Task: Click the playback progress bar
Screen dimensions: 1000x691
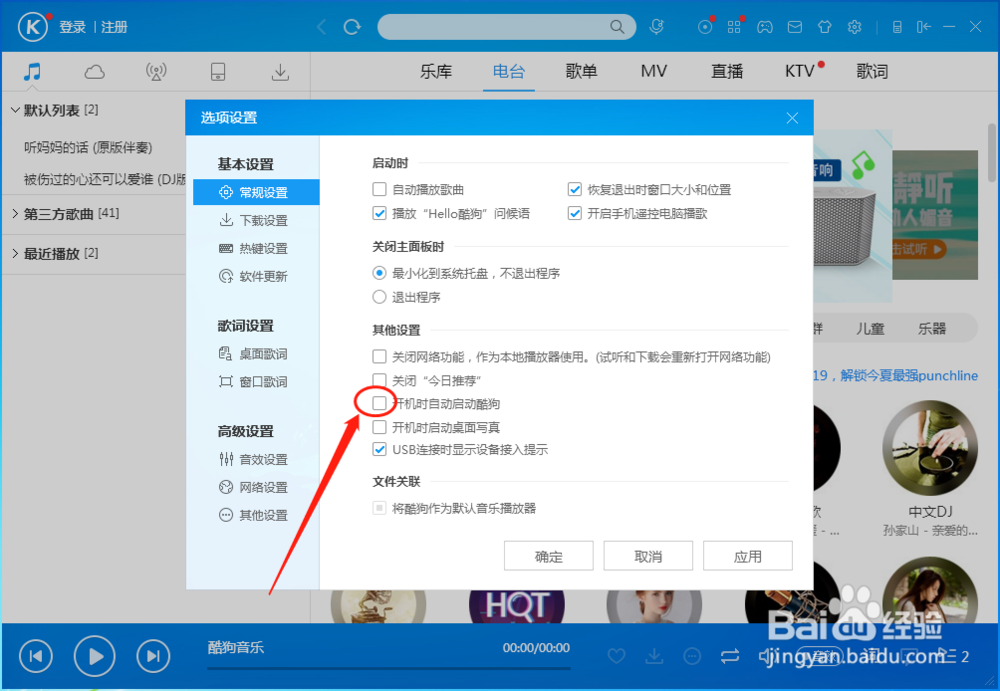Action: [388, 668]
